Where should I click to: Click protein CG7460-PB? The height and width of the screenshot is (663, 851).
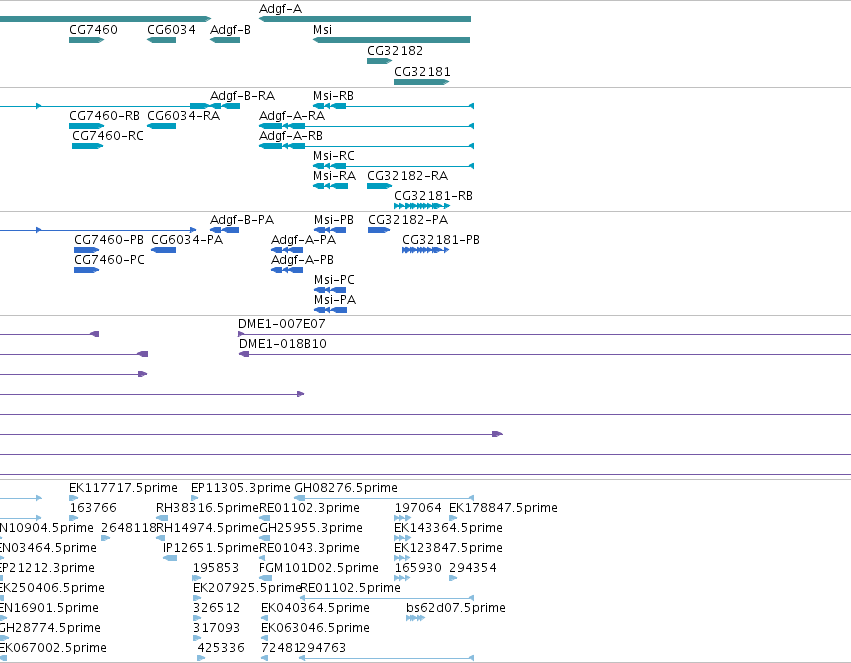(x=86, y=250)
